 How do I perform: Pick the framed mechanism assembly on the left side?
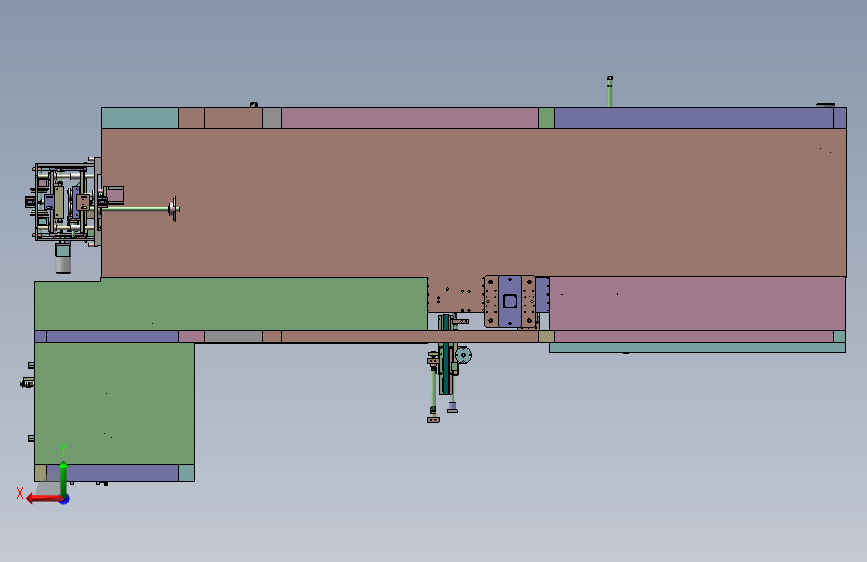pyautogui.click(x=66, y=202)
